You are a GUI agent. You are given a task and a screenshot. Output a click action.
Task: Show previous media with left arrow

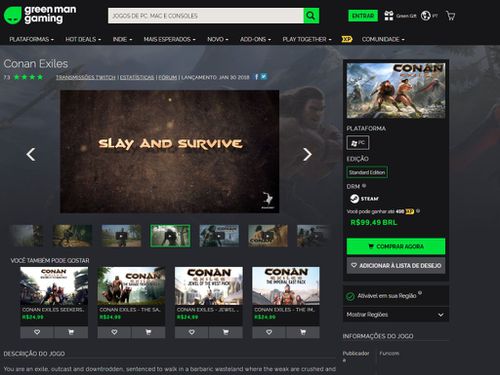click(31, 154)
